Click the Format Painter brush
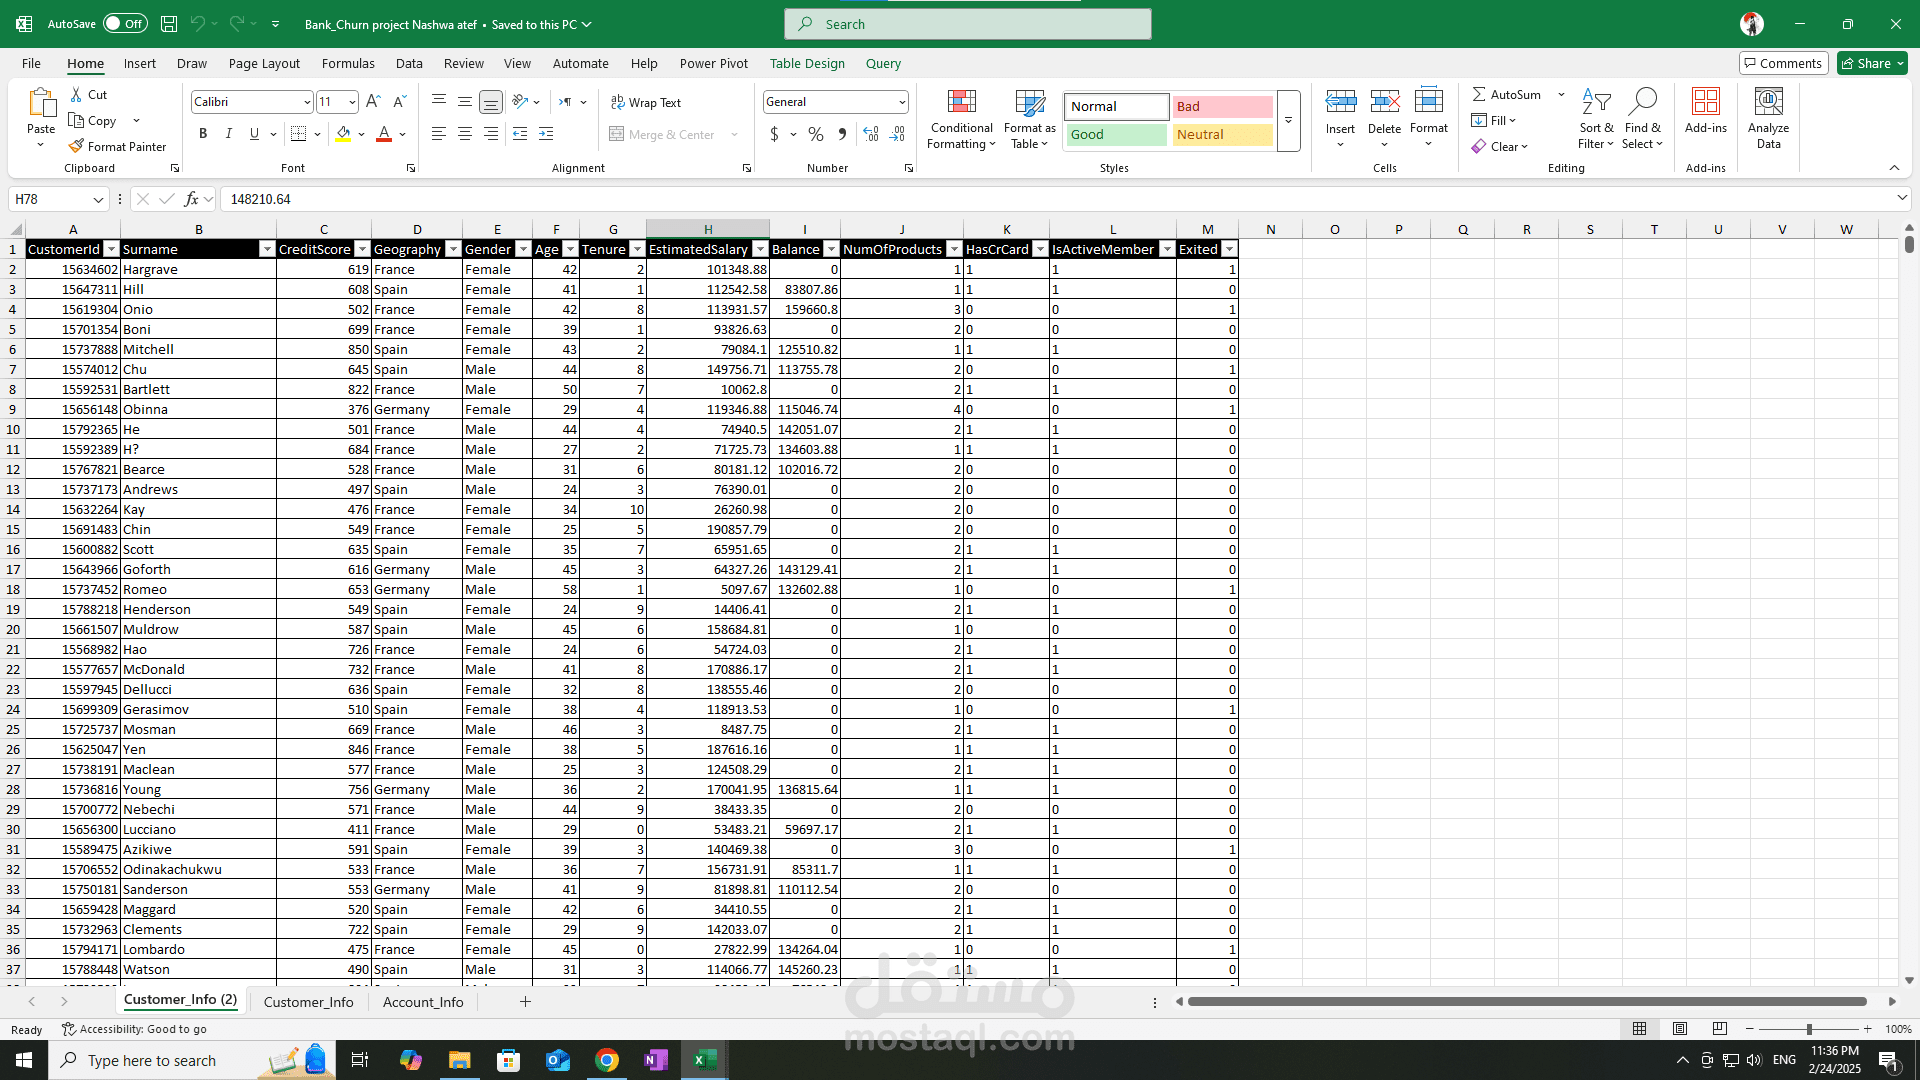This screenshot has height=1080, width=1920. point(77,146)
